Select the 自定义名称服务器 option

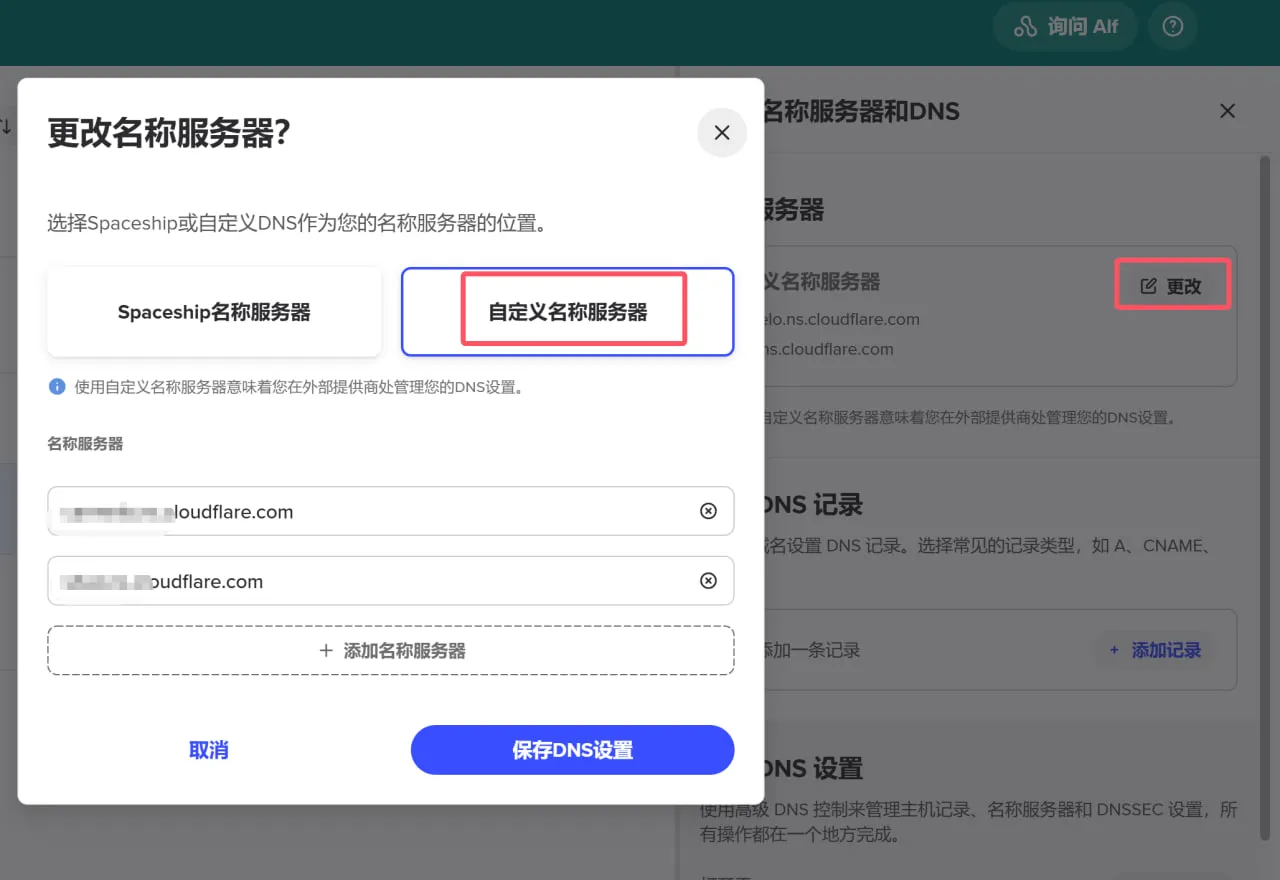click(x=568, y=312)
